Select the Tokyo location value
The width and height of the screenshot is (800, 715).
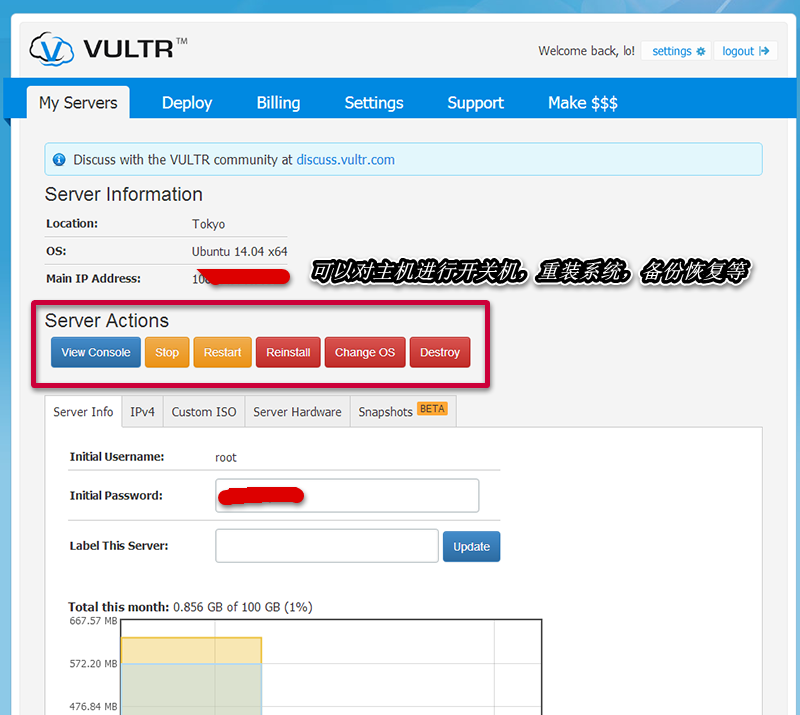(208, 224)
